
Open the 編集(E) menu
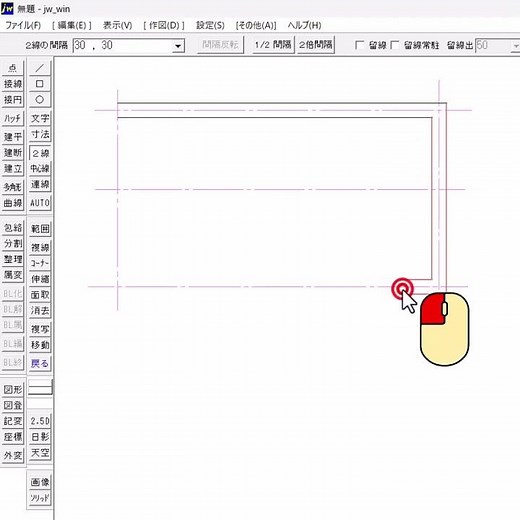point(72,25)
